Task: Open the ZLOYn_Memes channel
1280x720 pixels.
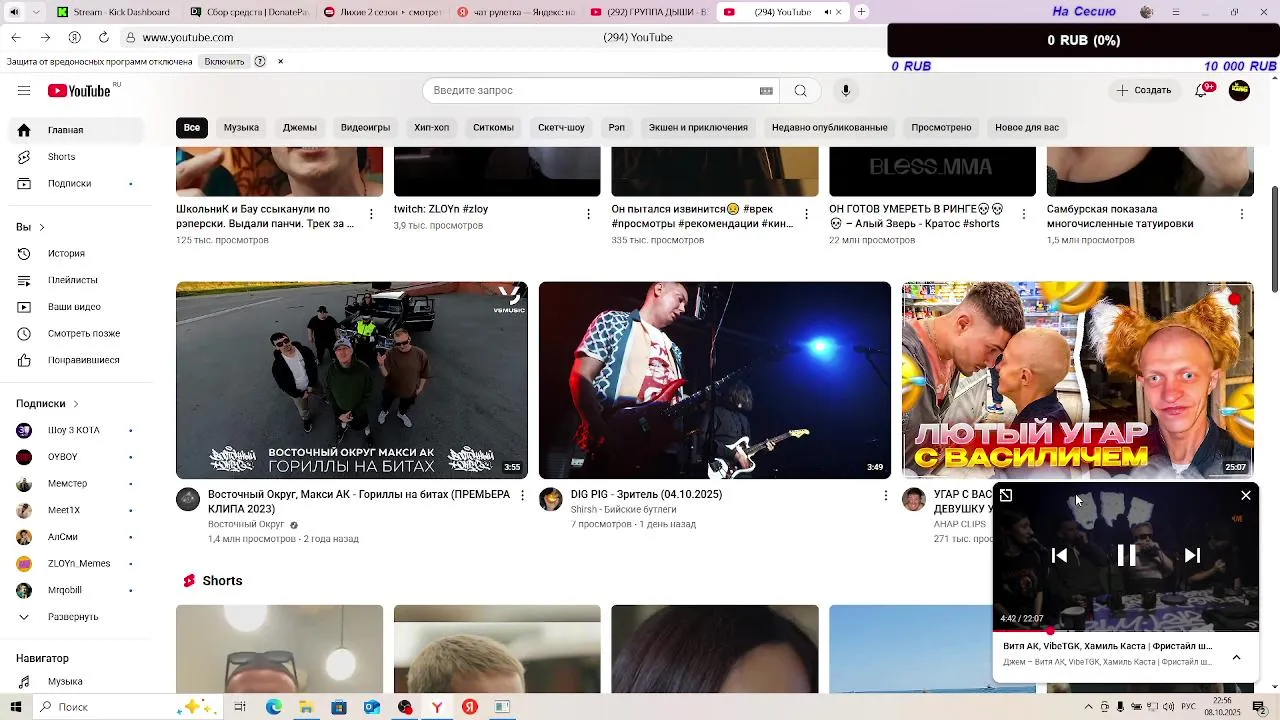Action: (75, 564)
